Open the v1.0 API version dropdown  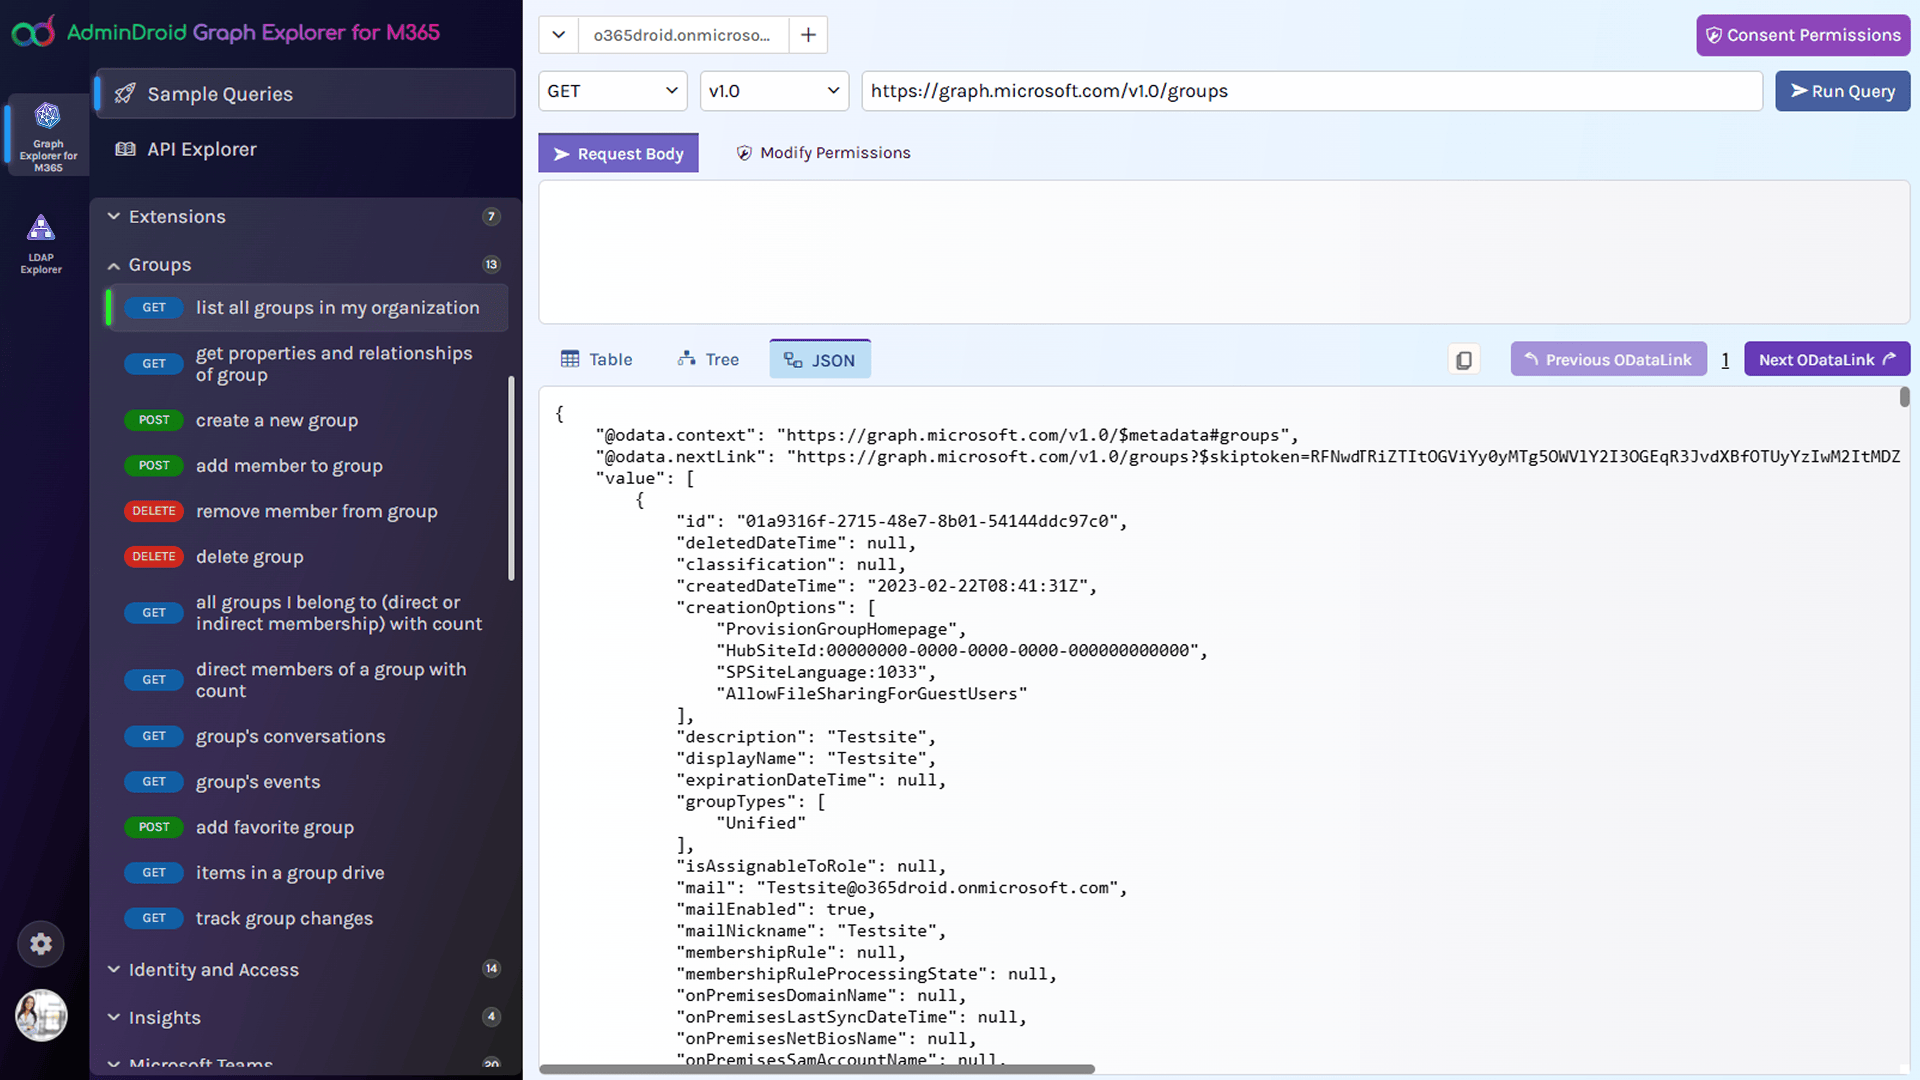point(773,91)
